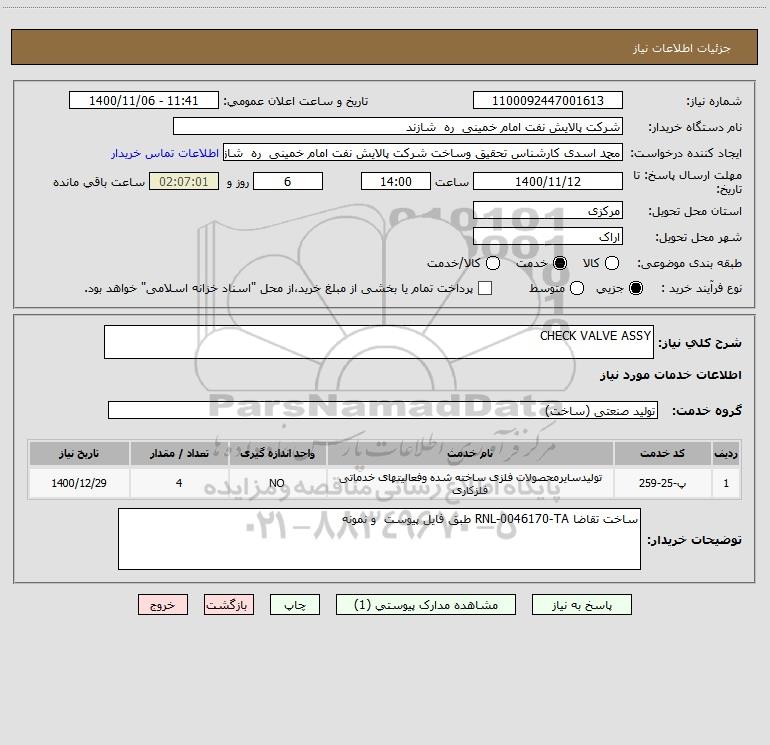Viewport: 770px width, 745px height.
Task: Select the کالا/خدمت radio option
Action: coord(493,263)
